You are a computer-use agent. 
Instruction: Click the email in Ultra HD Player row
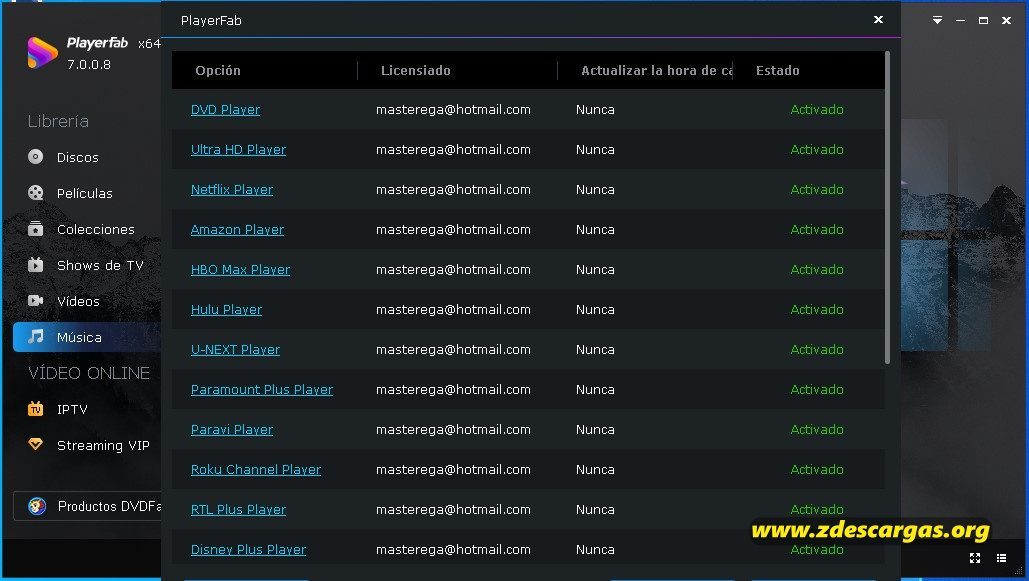tap(453, 150)
